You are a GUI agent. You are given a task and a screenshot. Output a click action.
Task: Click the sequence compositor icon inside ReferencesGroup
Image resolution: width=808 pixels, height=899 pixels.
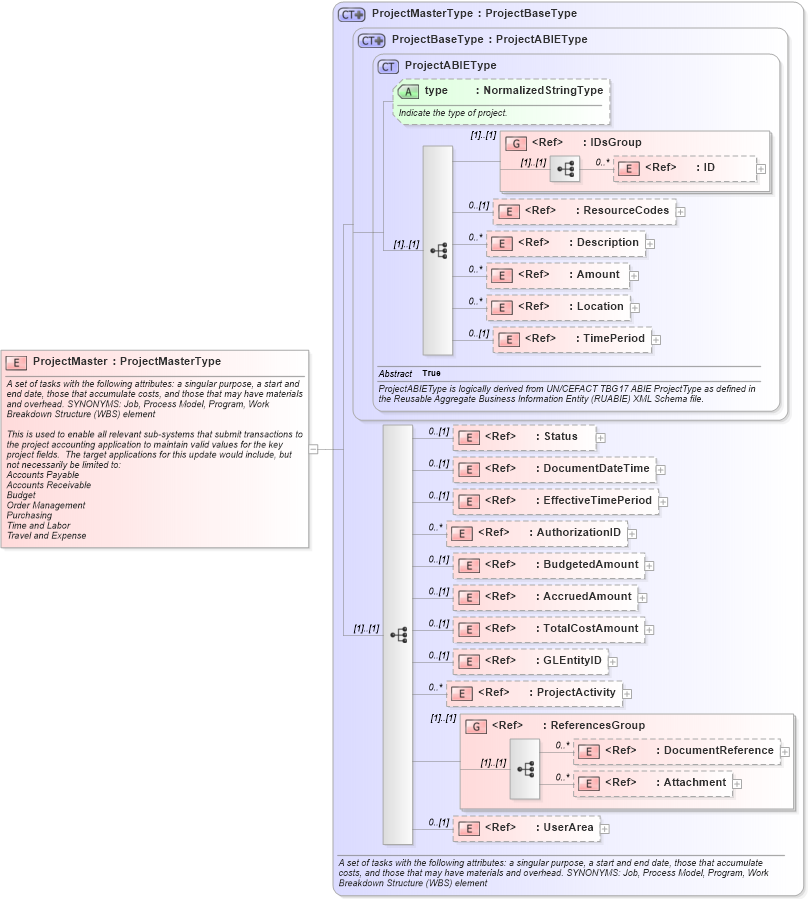coord(524,768)
